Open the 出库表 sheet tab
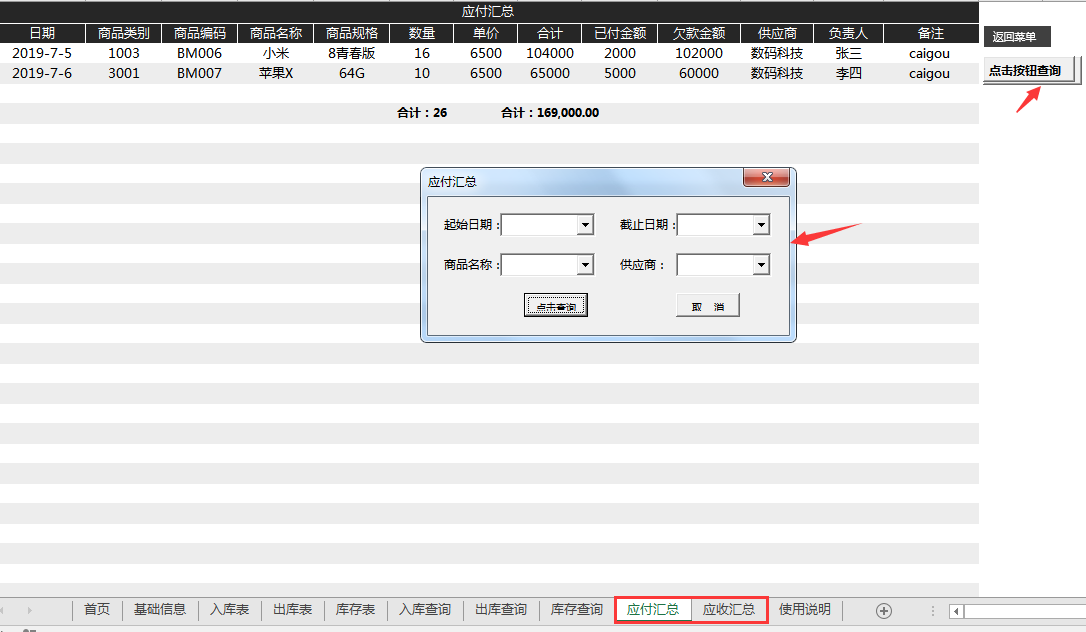This screenshot has height=632, width=1086. [293, 610]
